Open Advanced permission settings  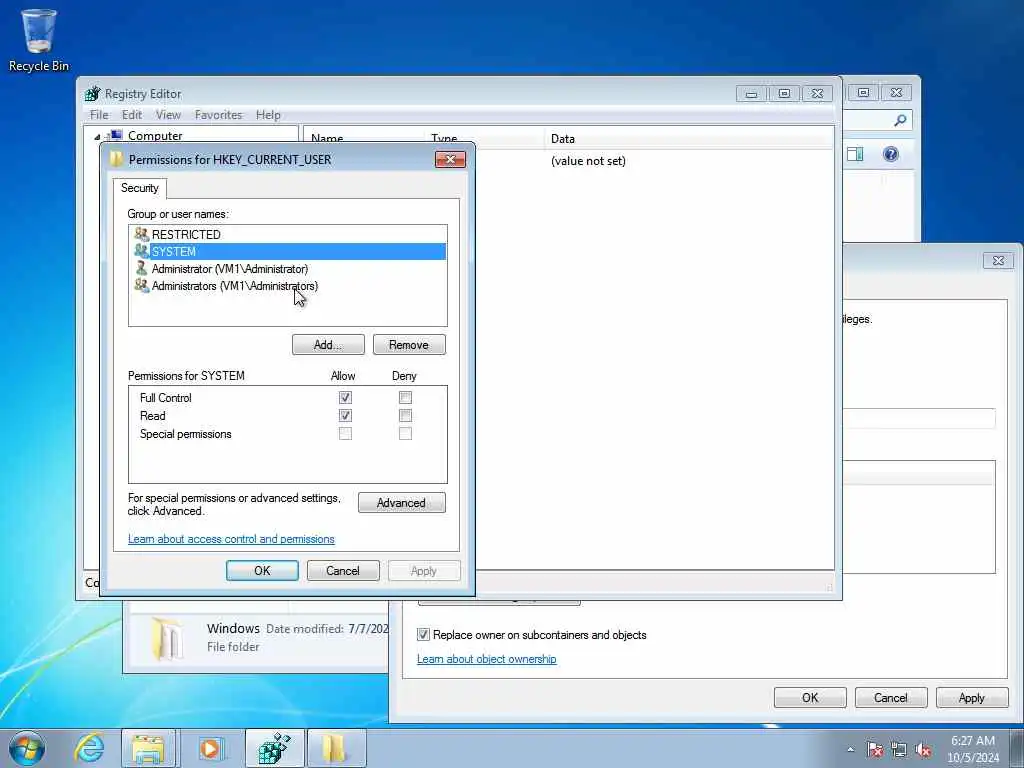pyautogui.click(x=402, y=503)
